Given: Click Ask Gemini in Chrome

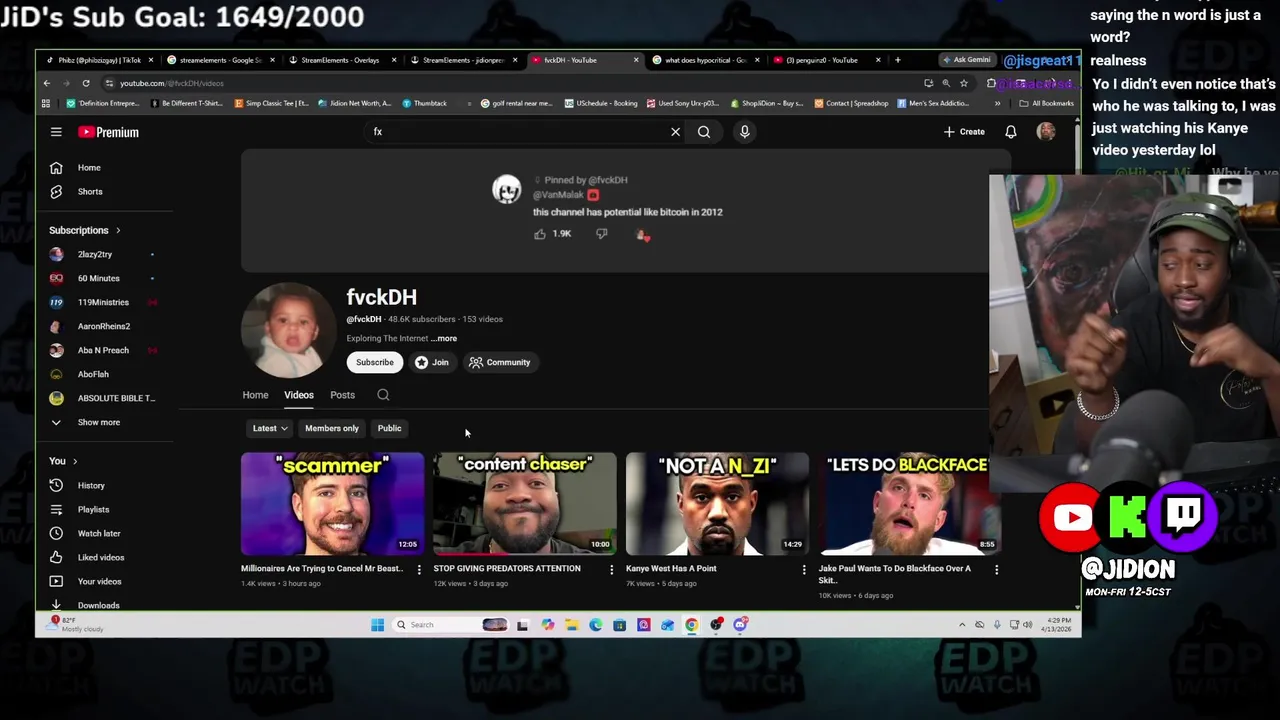Looking at the screenshot, I should pos(965,60).
